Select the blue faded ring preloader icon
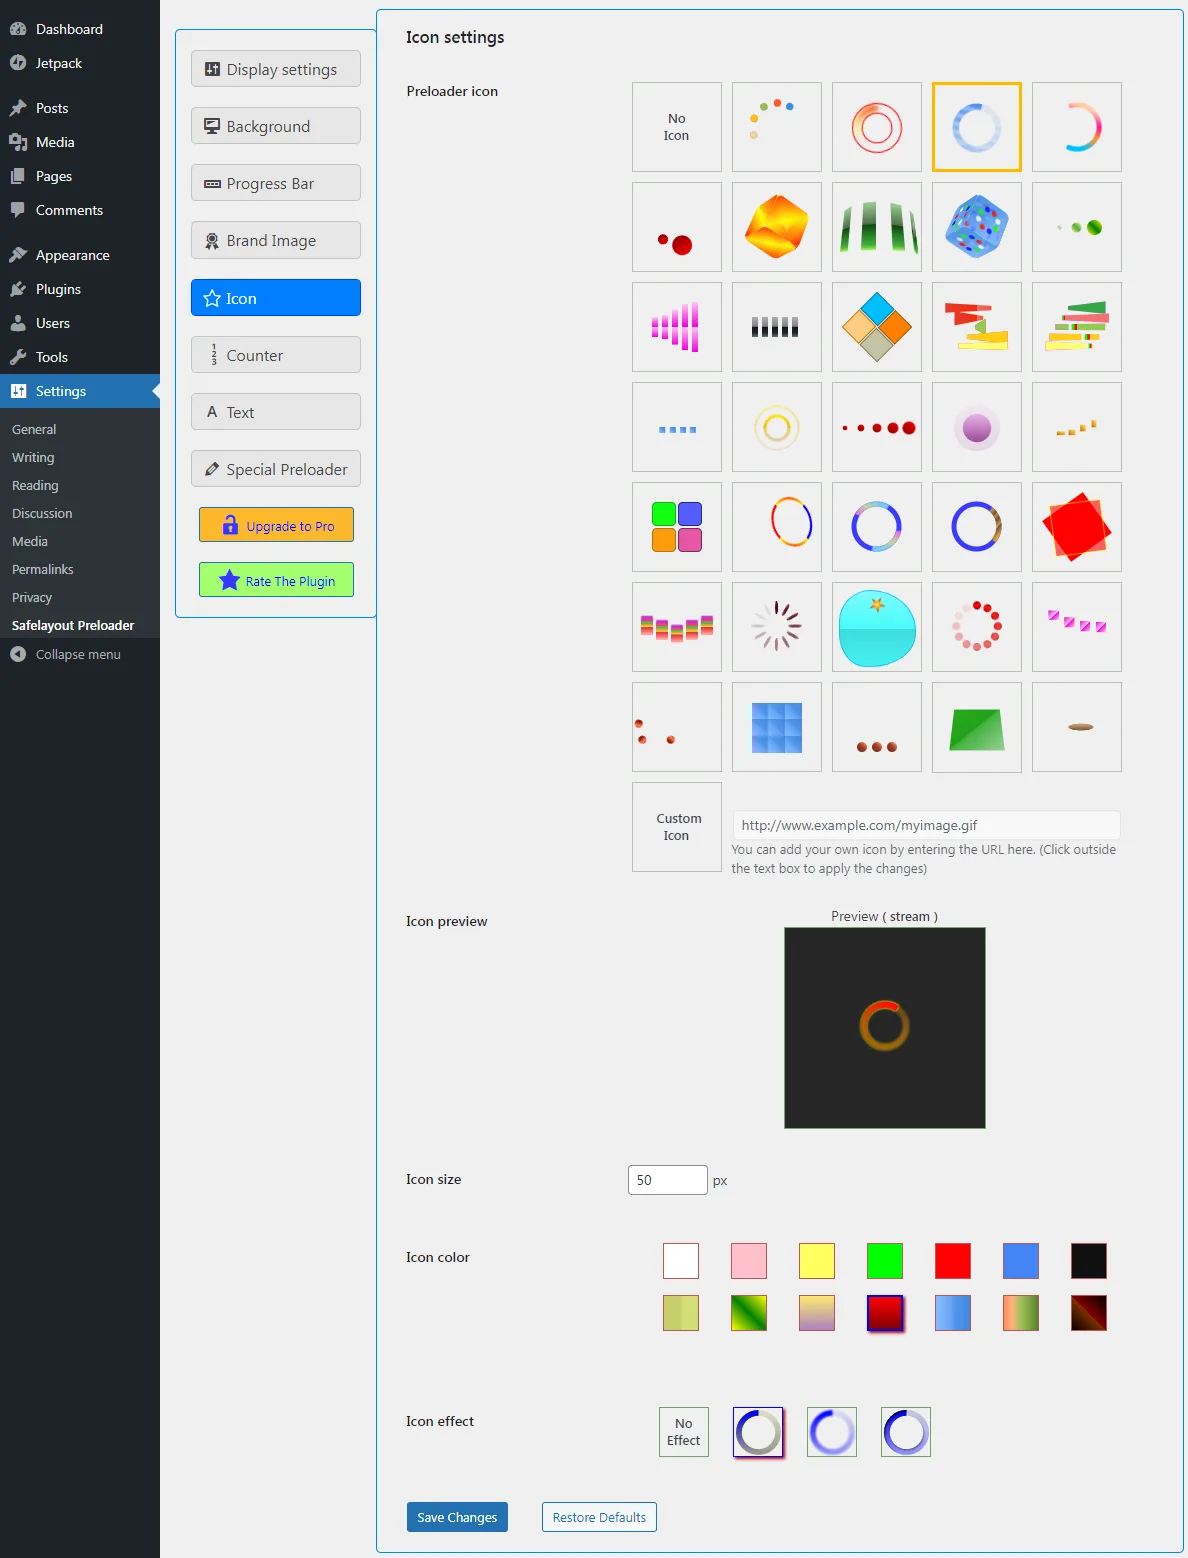 coord(977,127)
